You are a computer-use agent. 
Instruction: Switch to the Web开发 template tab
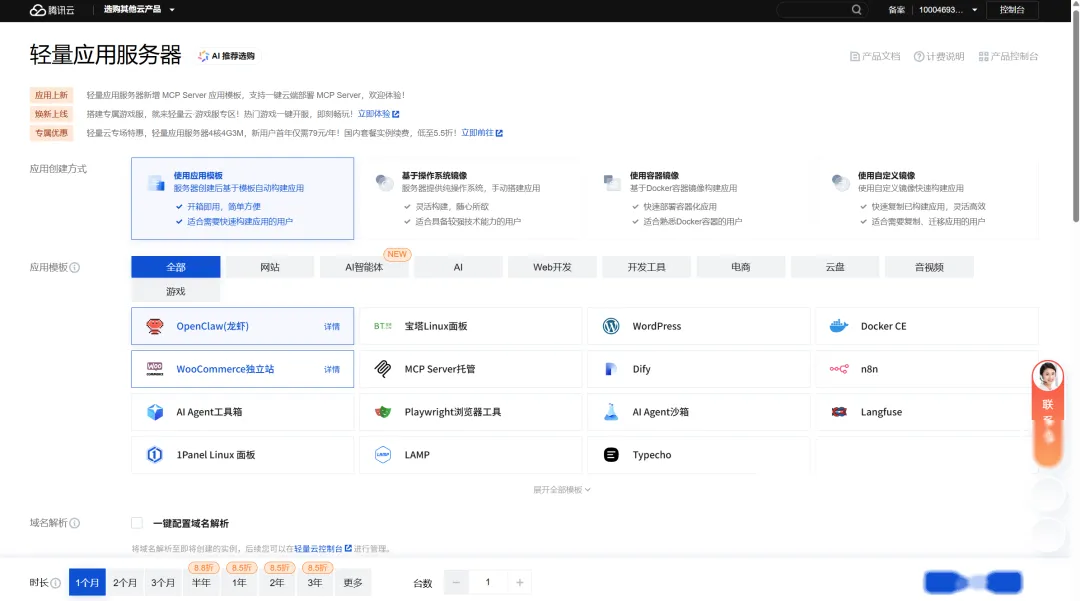coord(552,267)
